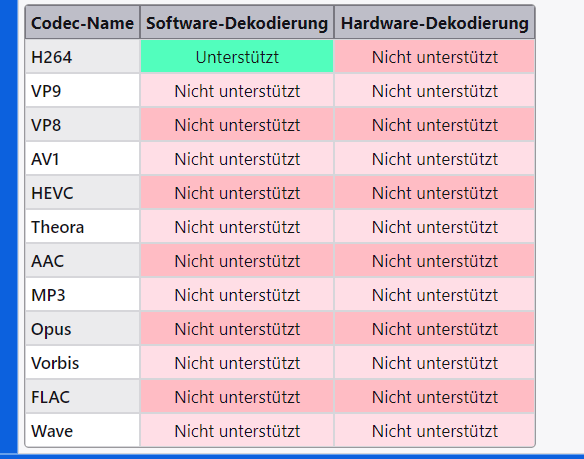The height and width of the screenshot is (459, 584).
Task: Click the FLAC codec name cell
Action: tap(82, 396)
